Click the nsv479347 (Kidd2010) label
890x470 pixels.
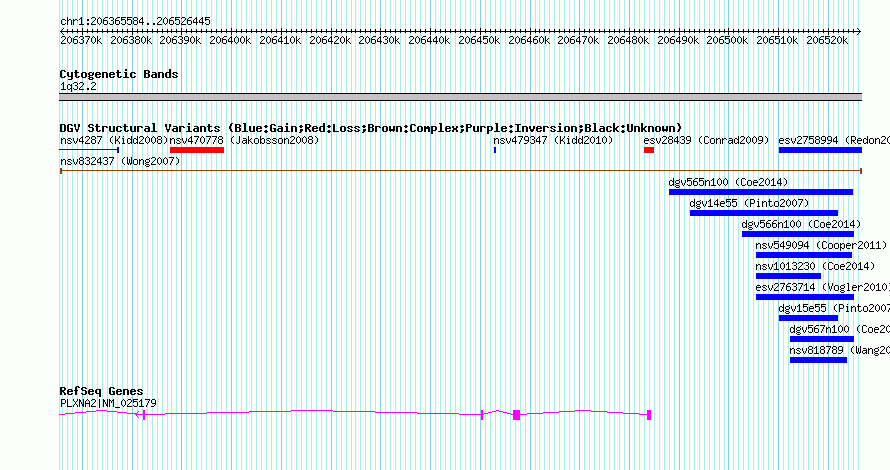[553, 140]
